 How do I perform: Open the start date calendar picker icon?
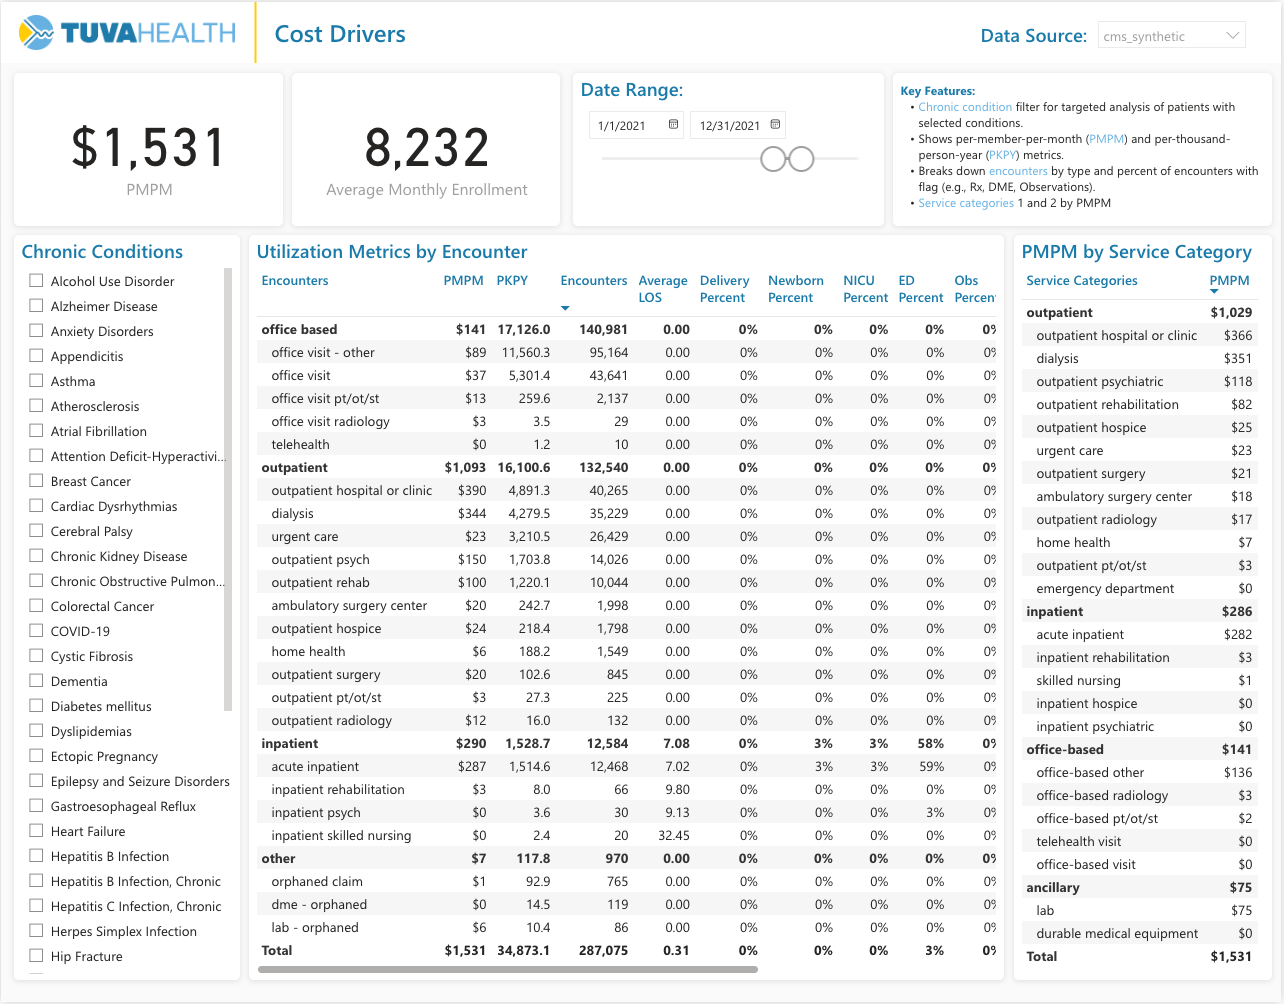[x=673, y=125]
